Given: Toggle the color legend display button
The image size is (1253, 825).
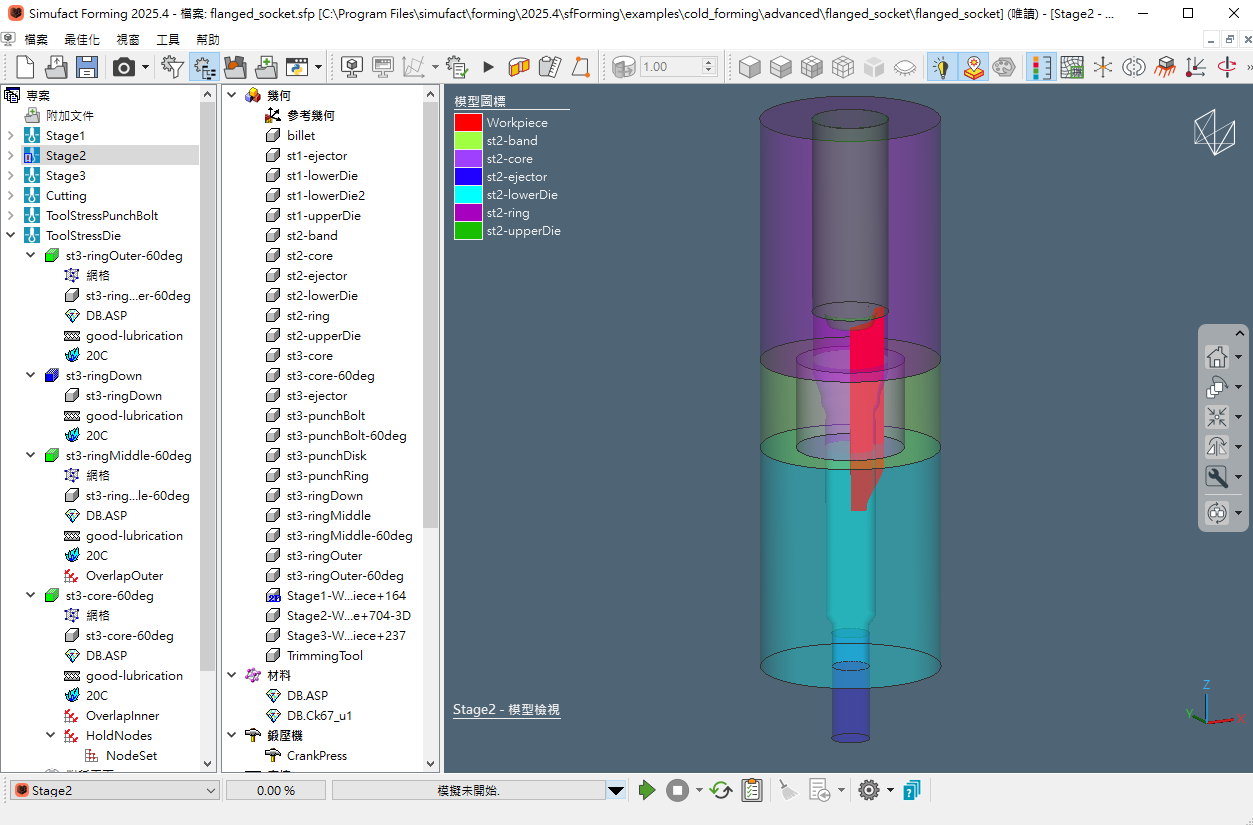Looking at the screenshot, I should click(1040, 67).
